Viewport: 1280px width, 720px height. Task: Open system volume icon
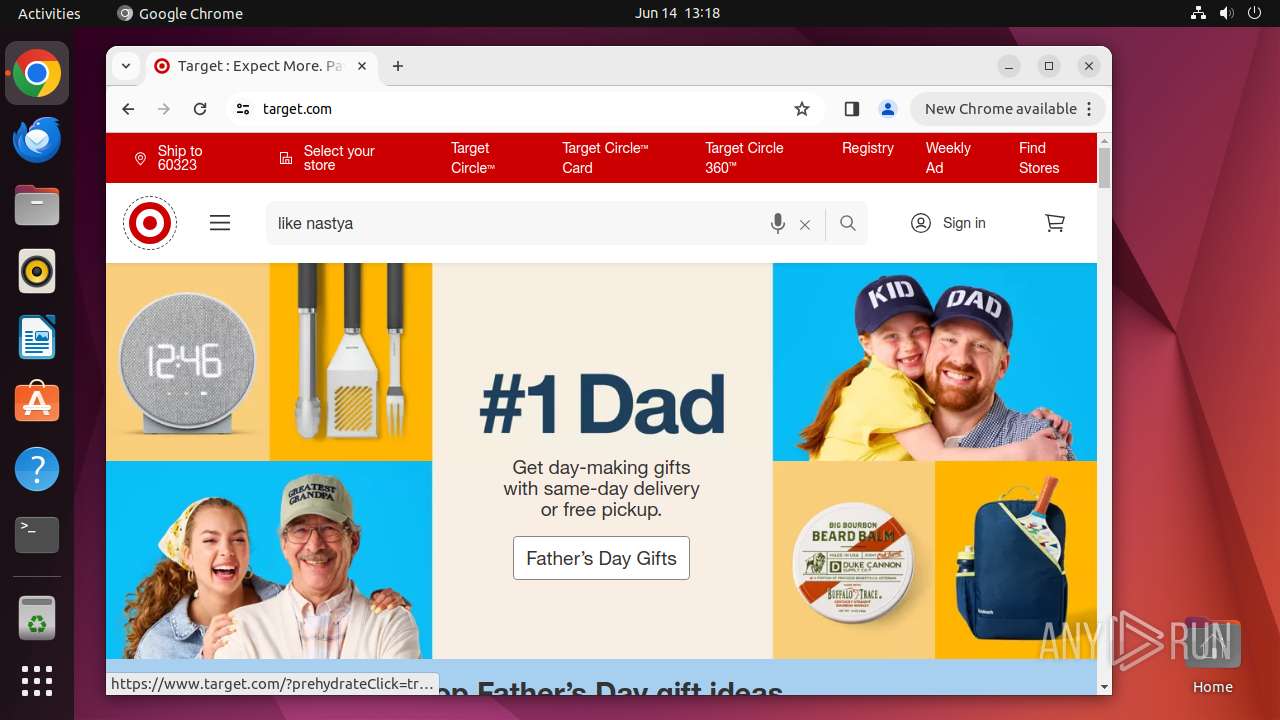(x=1227, y=13)
